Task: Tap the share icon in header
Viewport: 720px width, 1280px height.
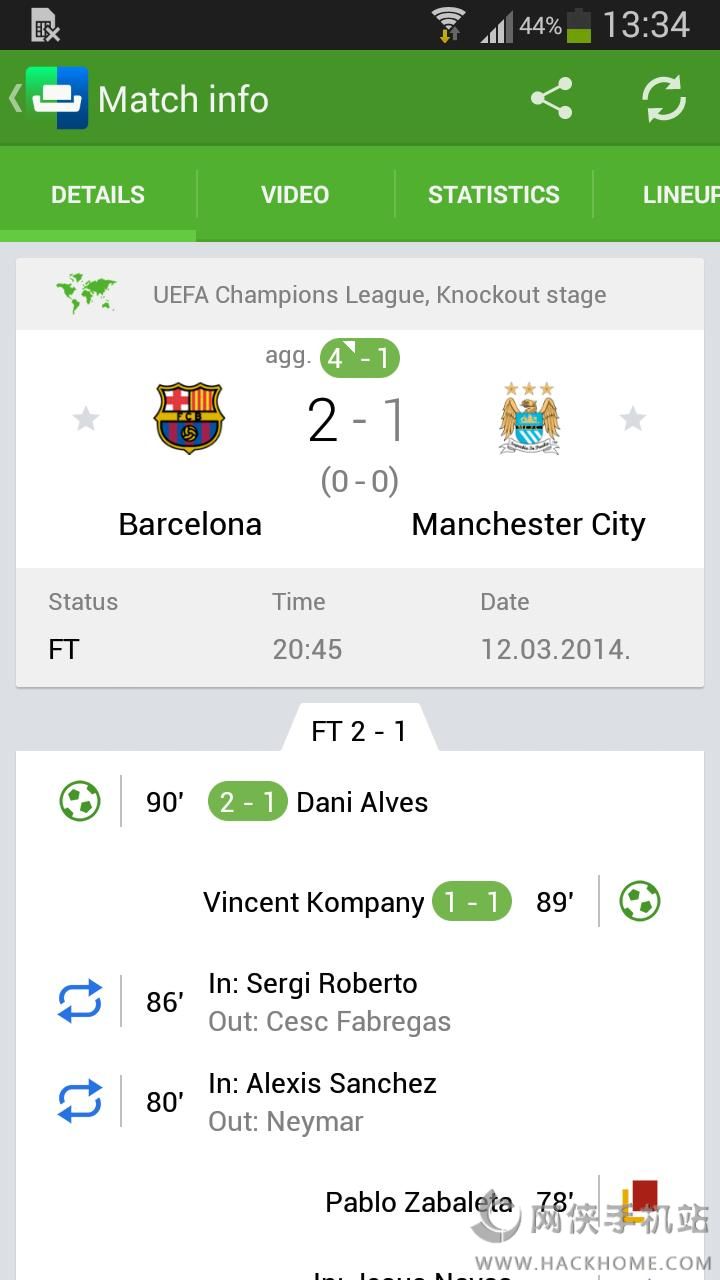Action: pos(551,99)
